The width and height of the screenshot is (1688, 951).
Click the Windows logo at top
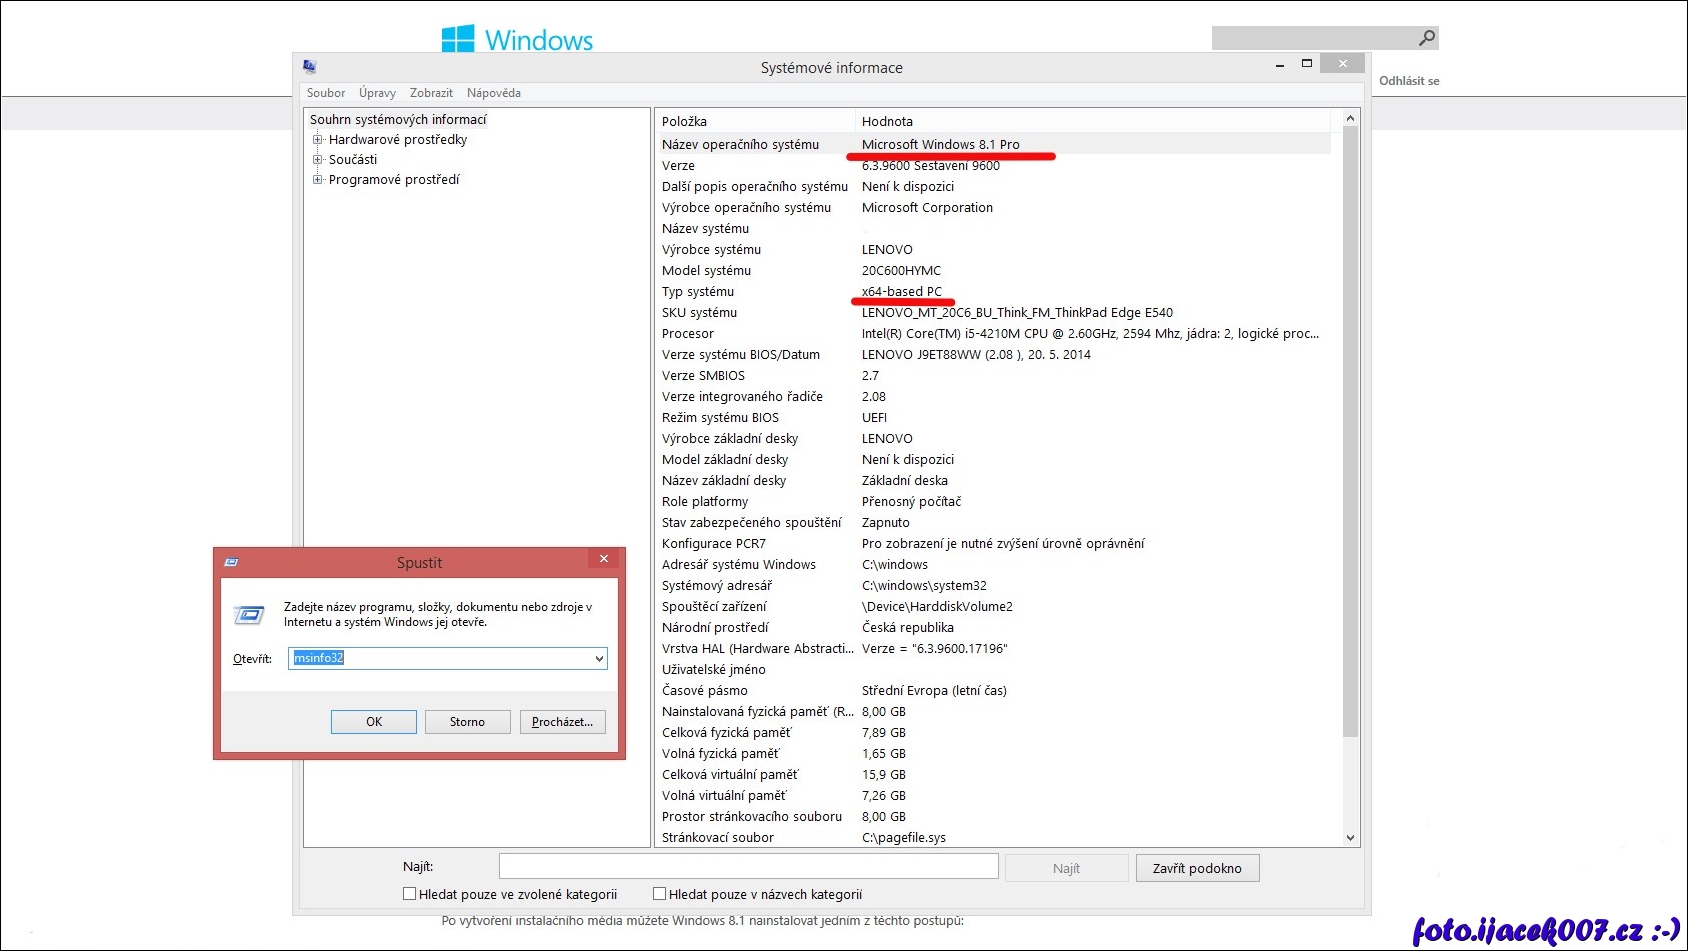tap(458, 39)
